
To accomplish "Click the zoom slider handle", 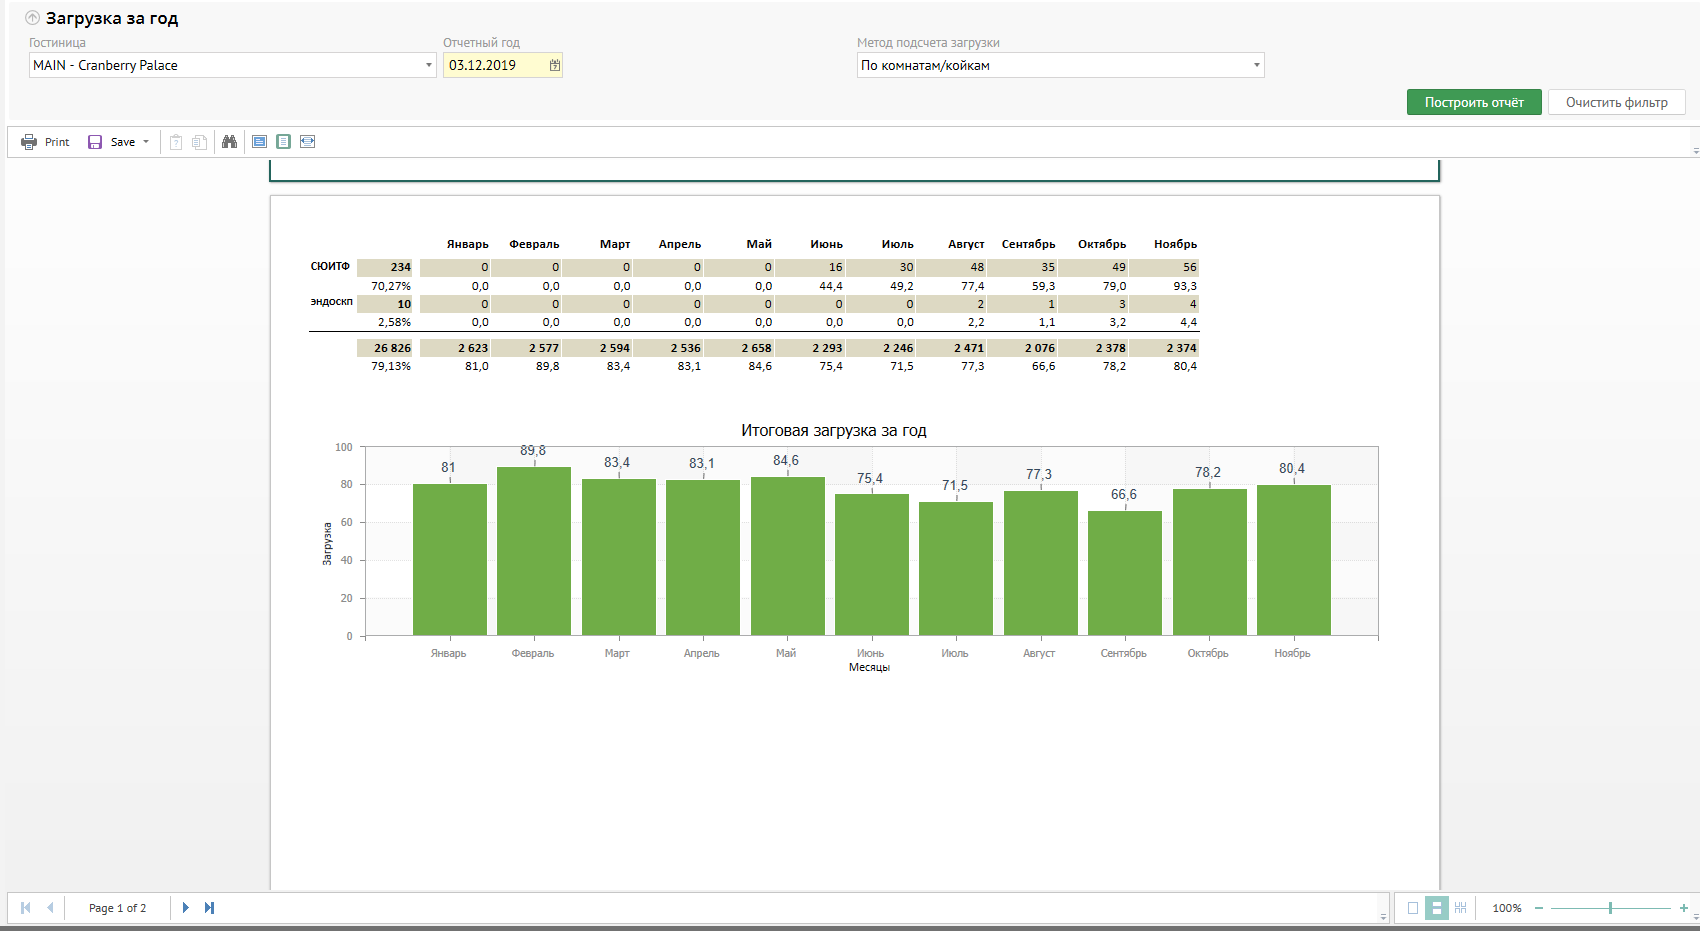I will click(x=1610, y=908).
